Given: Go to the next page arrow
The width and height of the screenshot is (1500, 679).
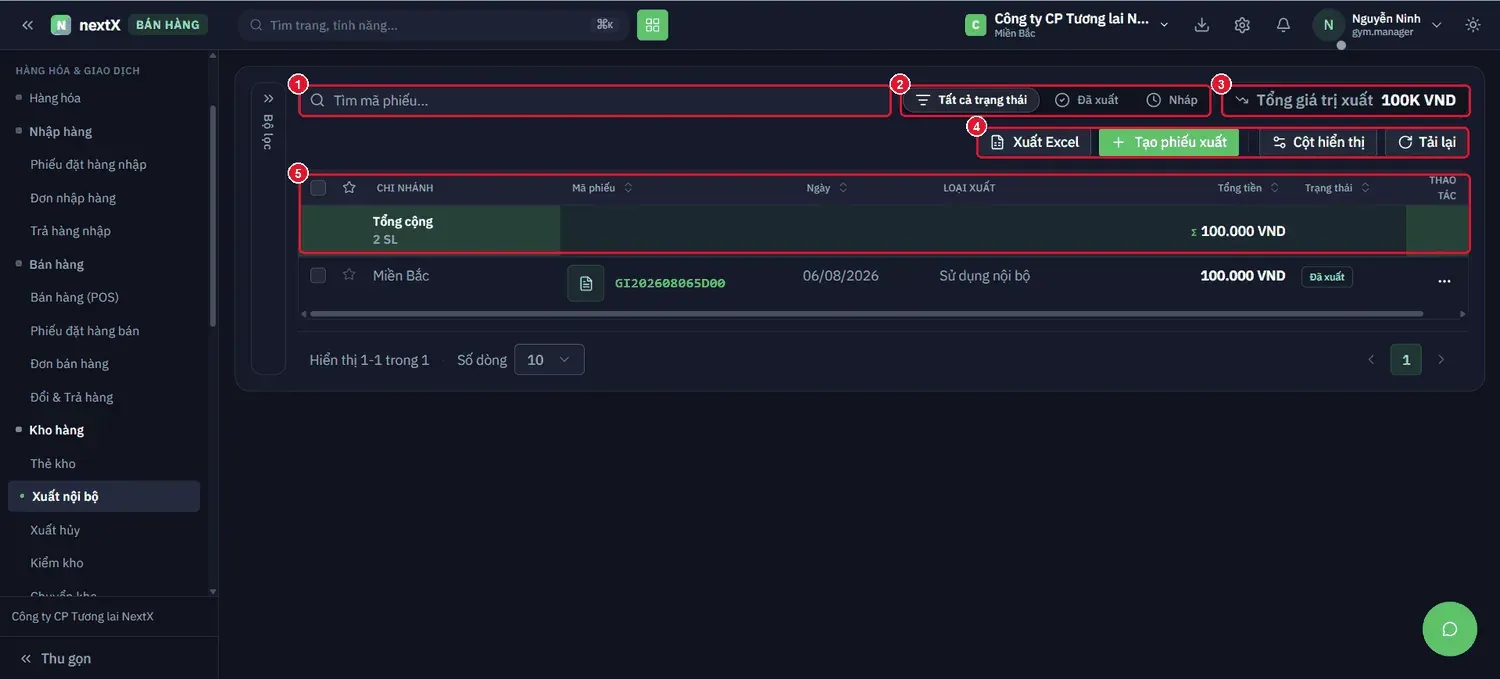Looking at the screenshot, I should pyautogui.click(x=1441, y=359).
